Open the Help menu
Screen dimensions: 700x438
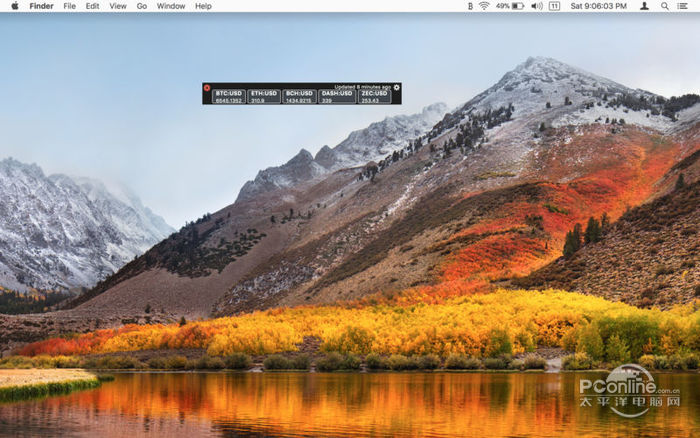pyautogui.click(x=203, y=6)
